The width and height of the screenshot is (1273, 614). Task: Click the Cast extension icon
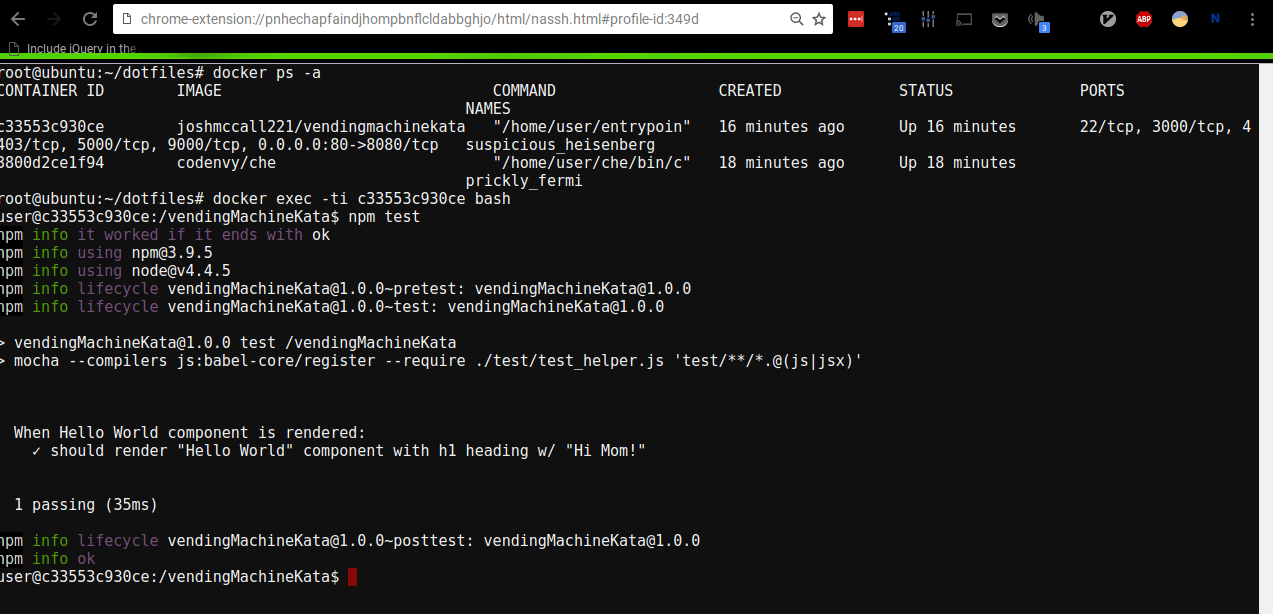point(963,19)
